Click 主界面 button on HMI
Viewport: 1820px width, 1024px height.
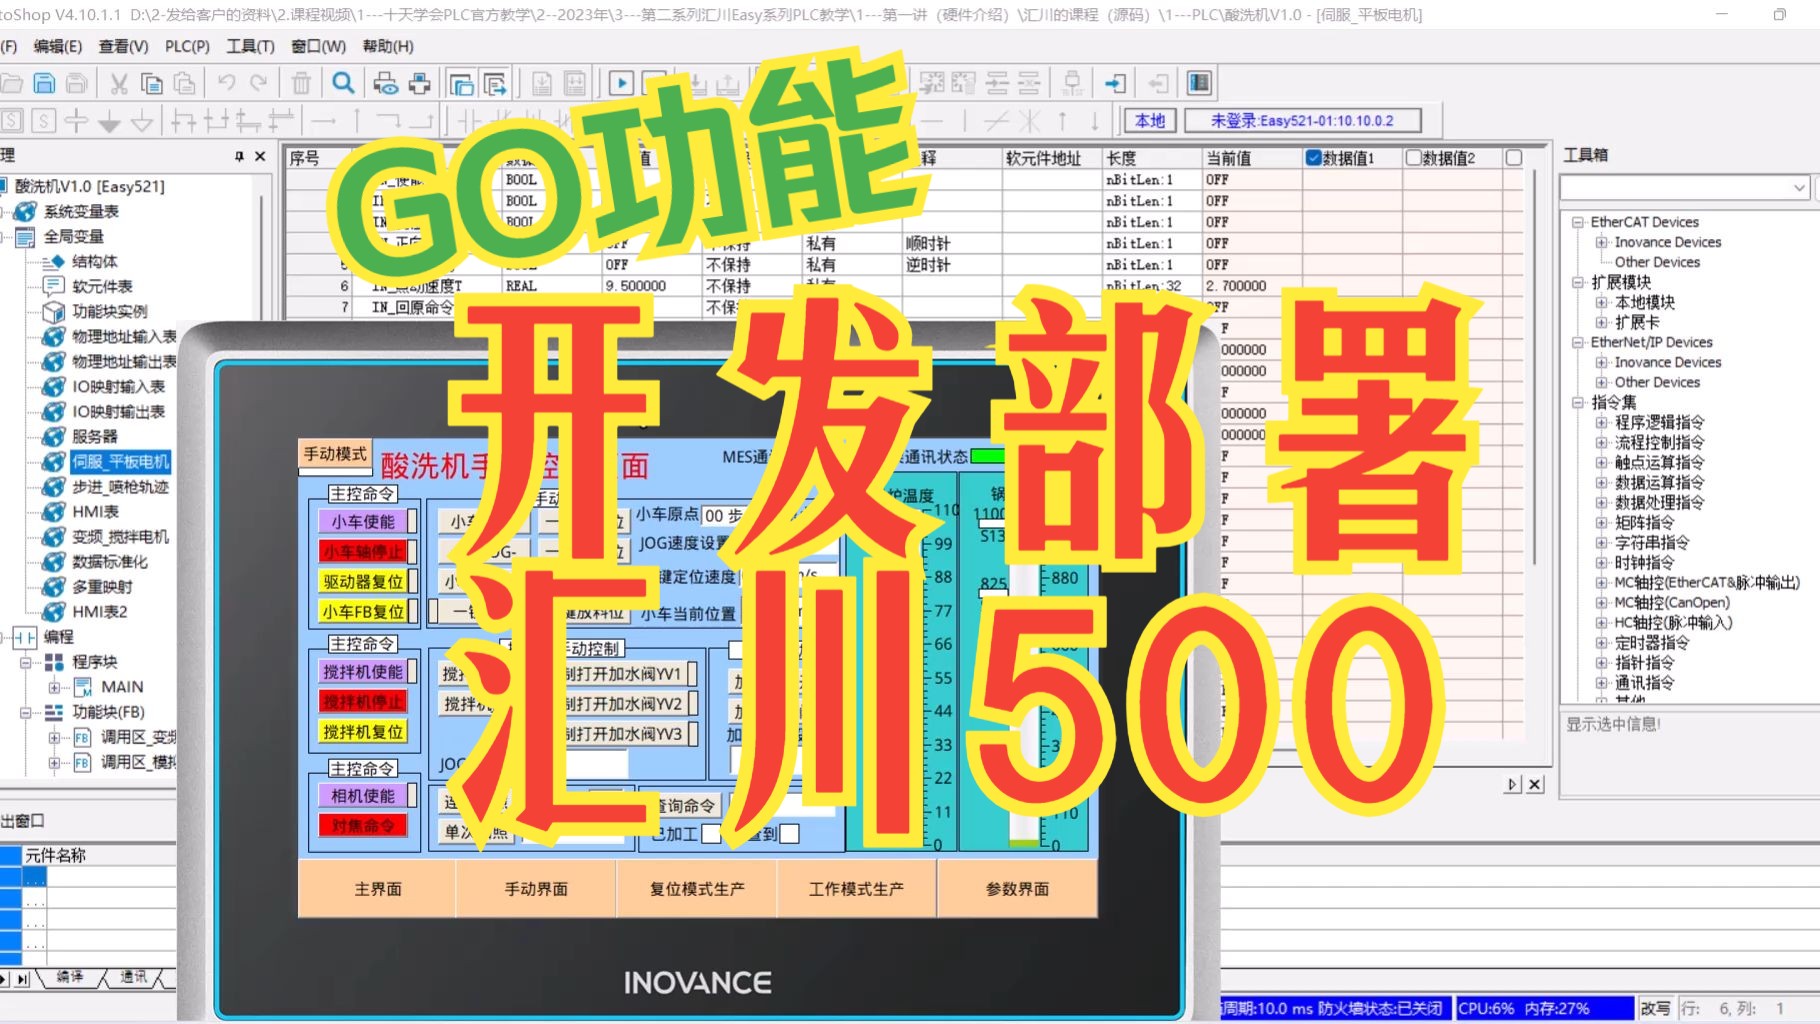[x=378, y=889]
